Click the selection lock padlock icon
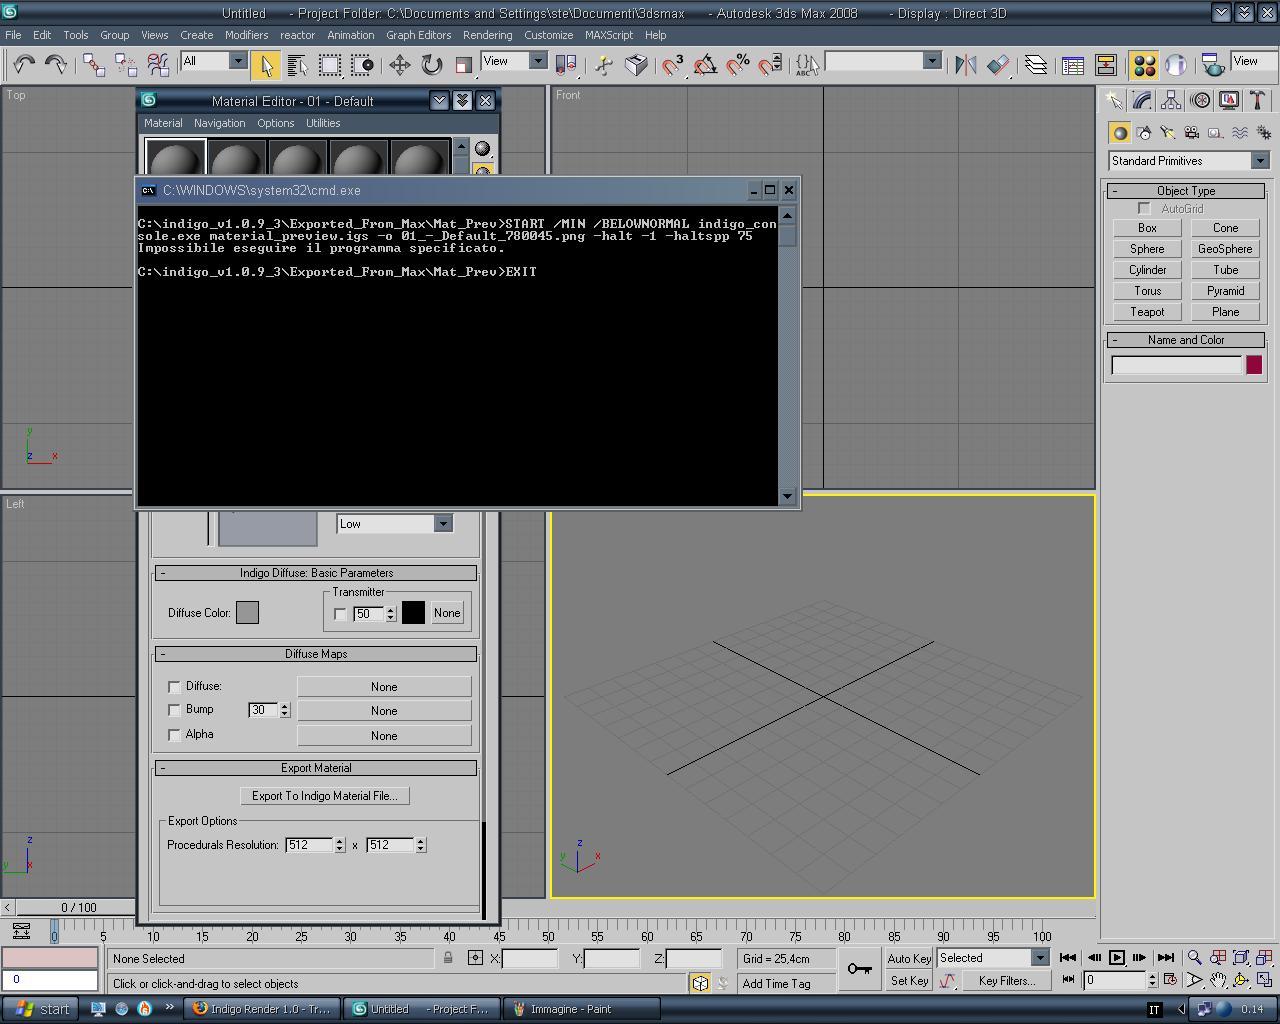This screenshot has width=1280, height=1024. pos(448,958)
